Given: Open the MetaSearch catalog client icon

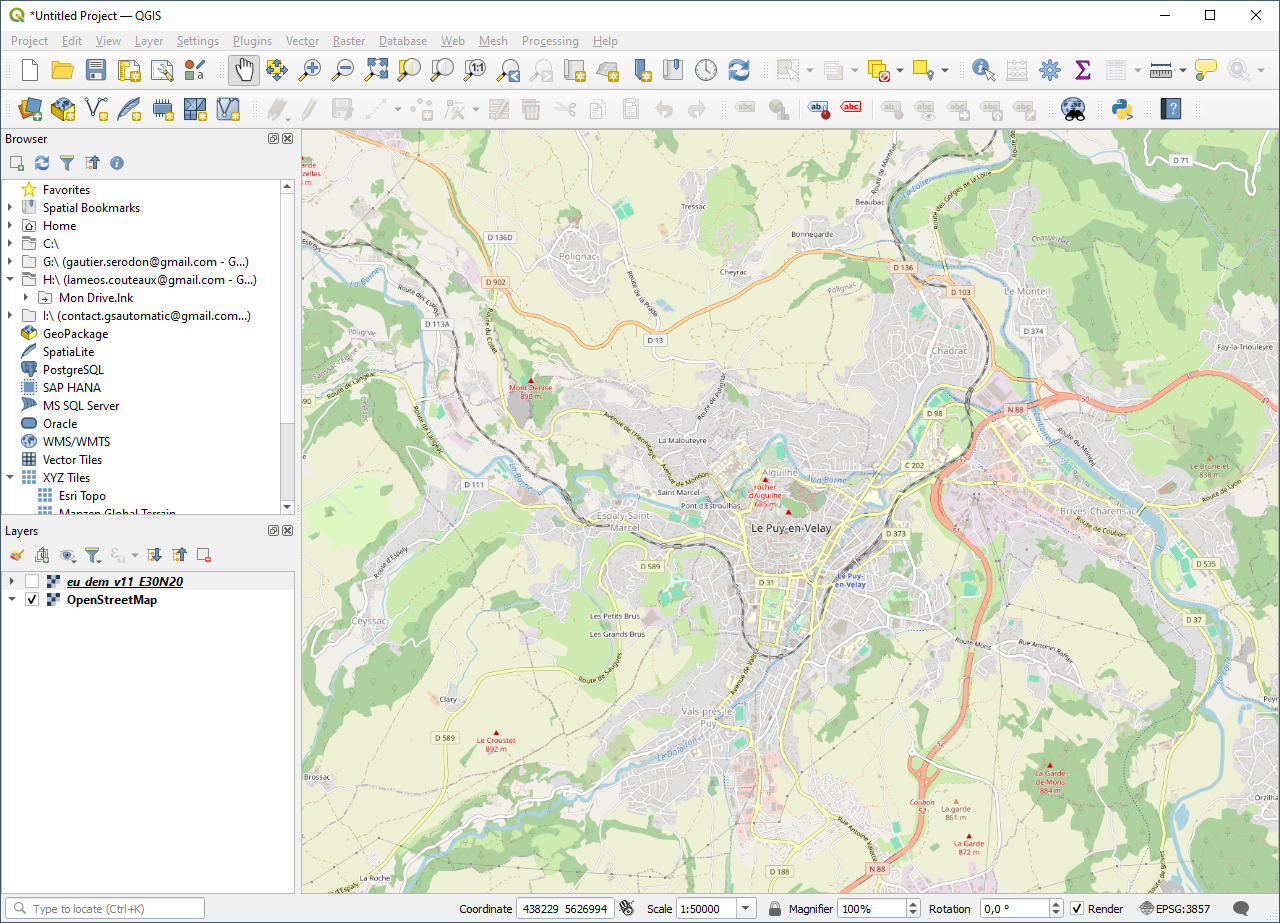Looking at the screenshot, I should pos(1073,109).
